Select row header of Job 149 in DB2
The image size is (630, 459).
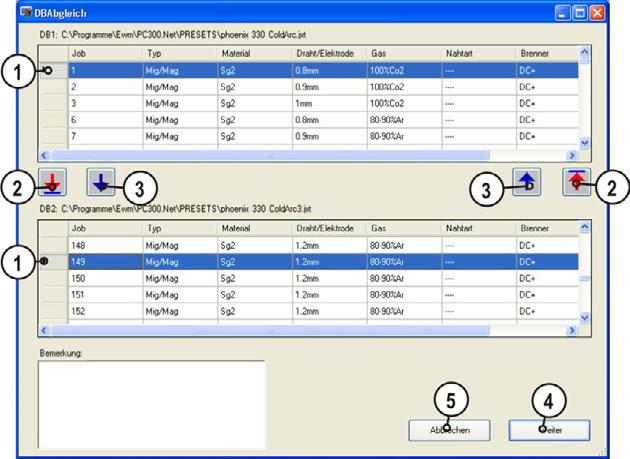pos(53,262)
